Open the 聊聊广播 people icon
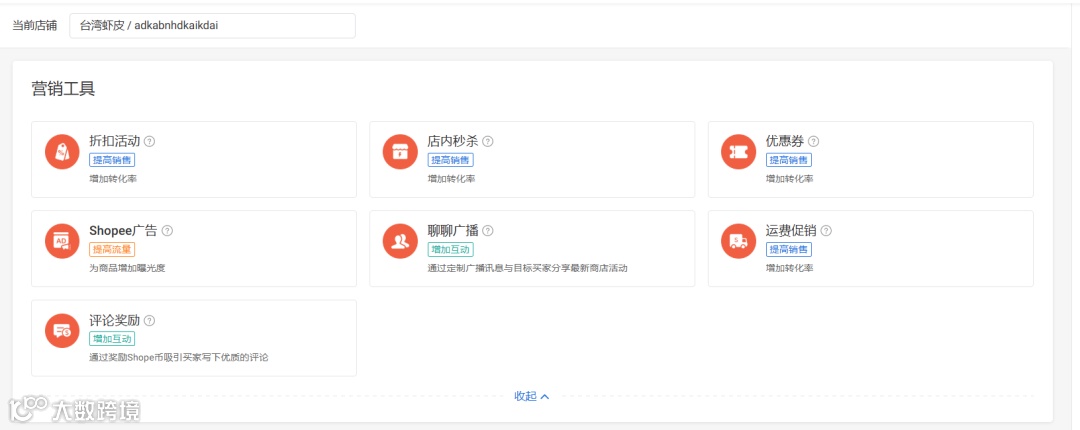The width and height of the screenshot is (1080, 430). point(400,241)
